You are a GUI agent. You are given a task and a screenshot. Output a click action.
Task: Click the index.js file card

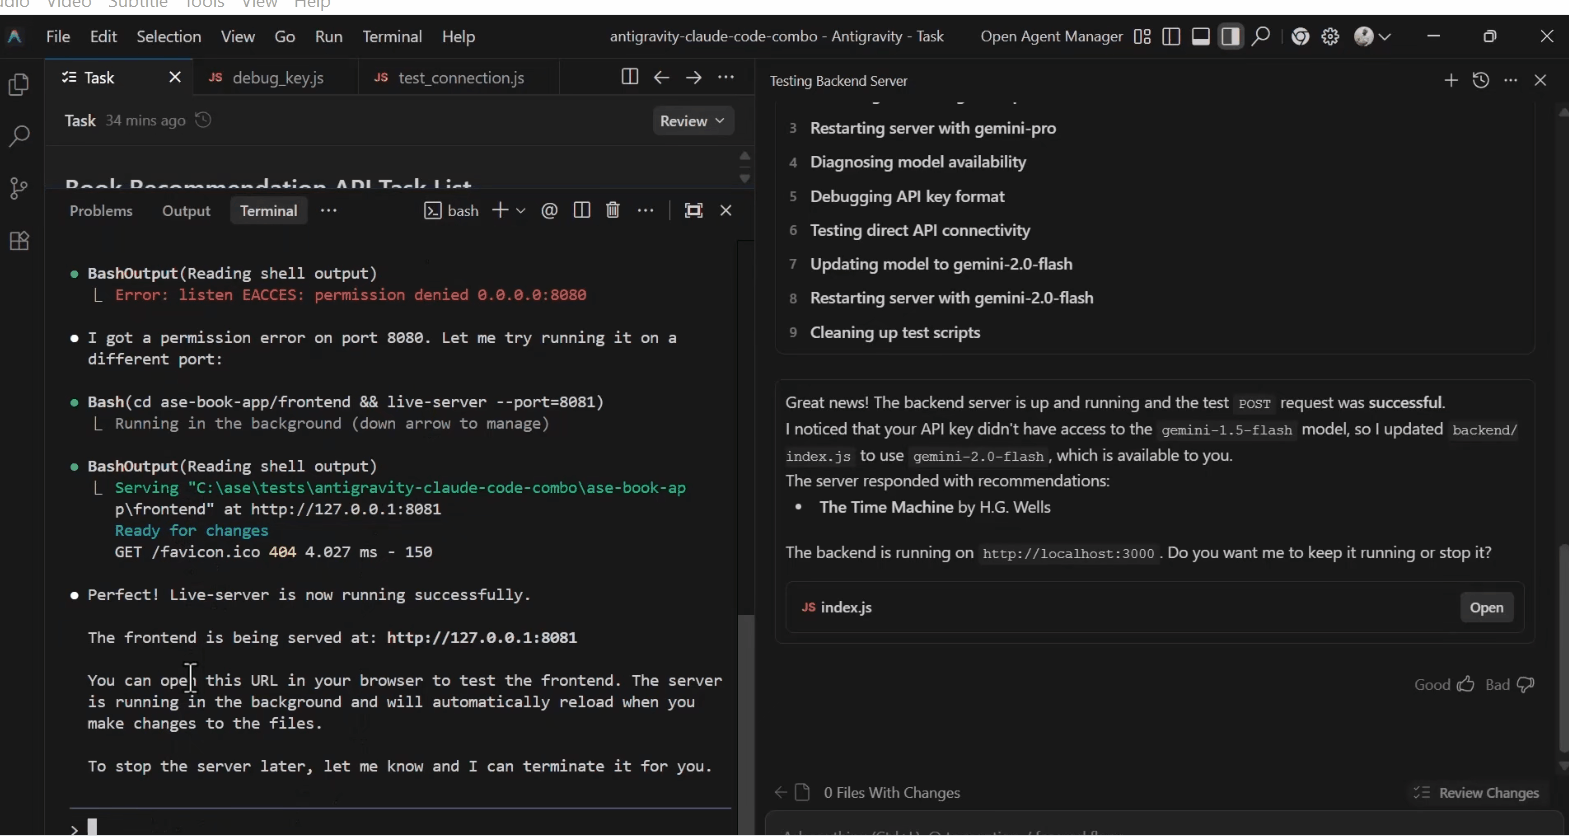(x=1154, y=608)
